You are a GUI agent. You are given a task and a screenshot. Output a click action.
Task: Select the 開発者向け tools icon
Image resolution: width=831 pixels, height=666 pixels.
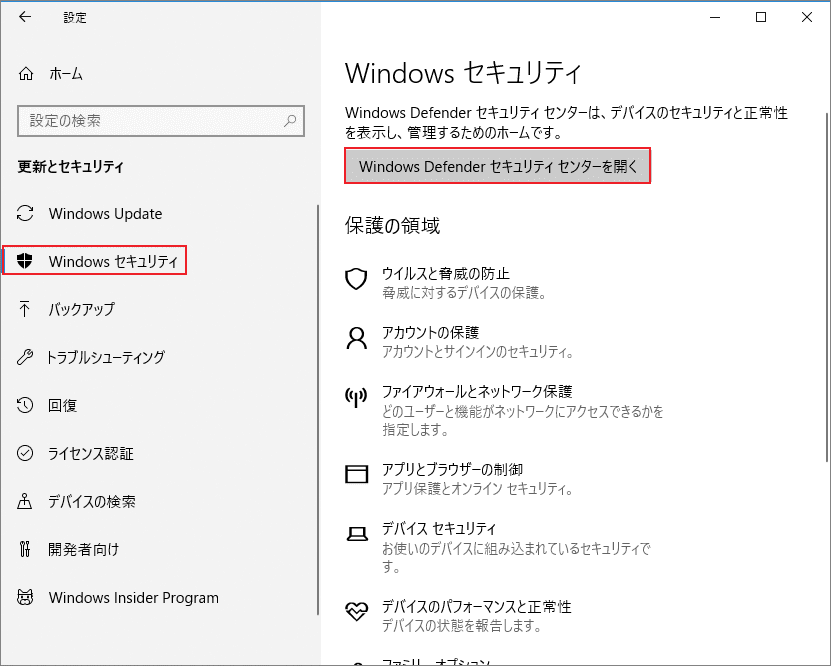pyautogui.click(x=27, y=549)
